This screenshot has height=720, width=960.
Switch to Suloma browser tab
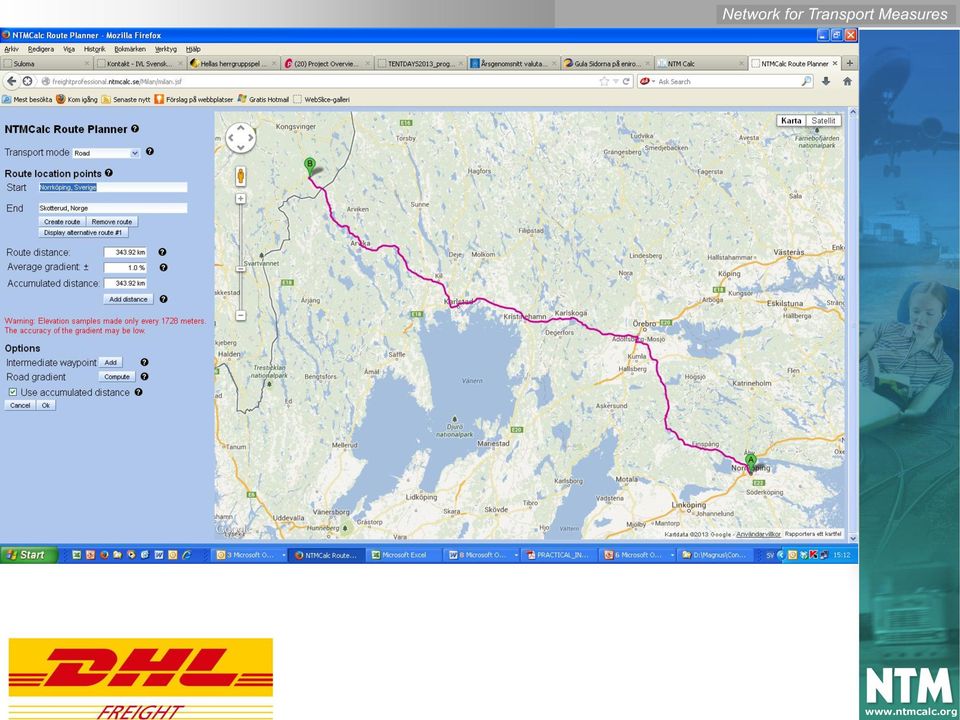click(47, 63)
